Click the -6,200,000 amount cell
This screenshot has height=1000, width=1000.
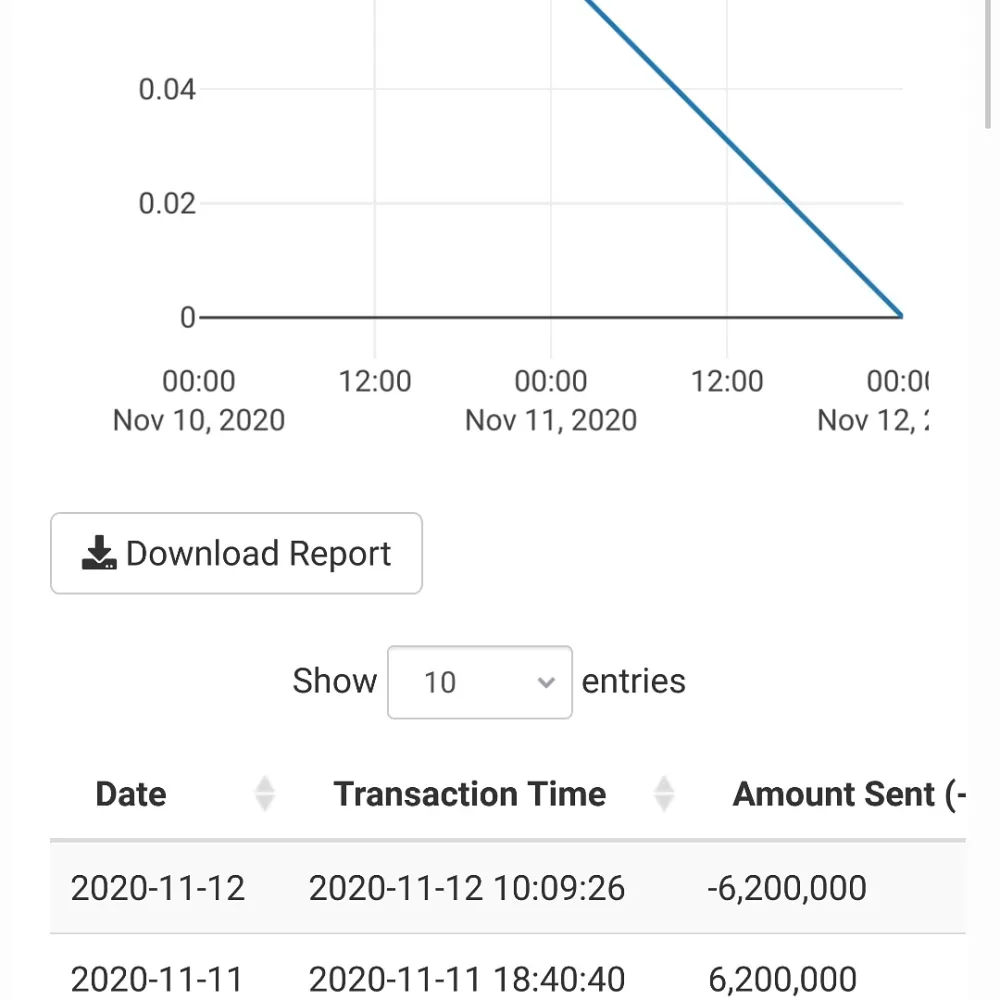click(x=787, y=888)
